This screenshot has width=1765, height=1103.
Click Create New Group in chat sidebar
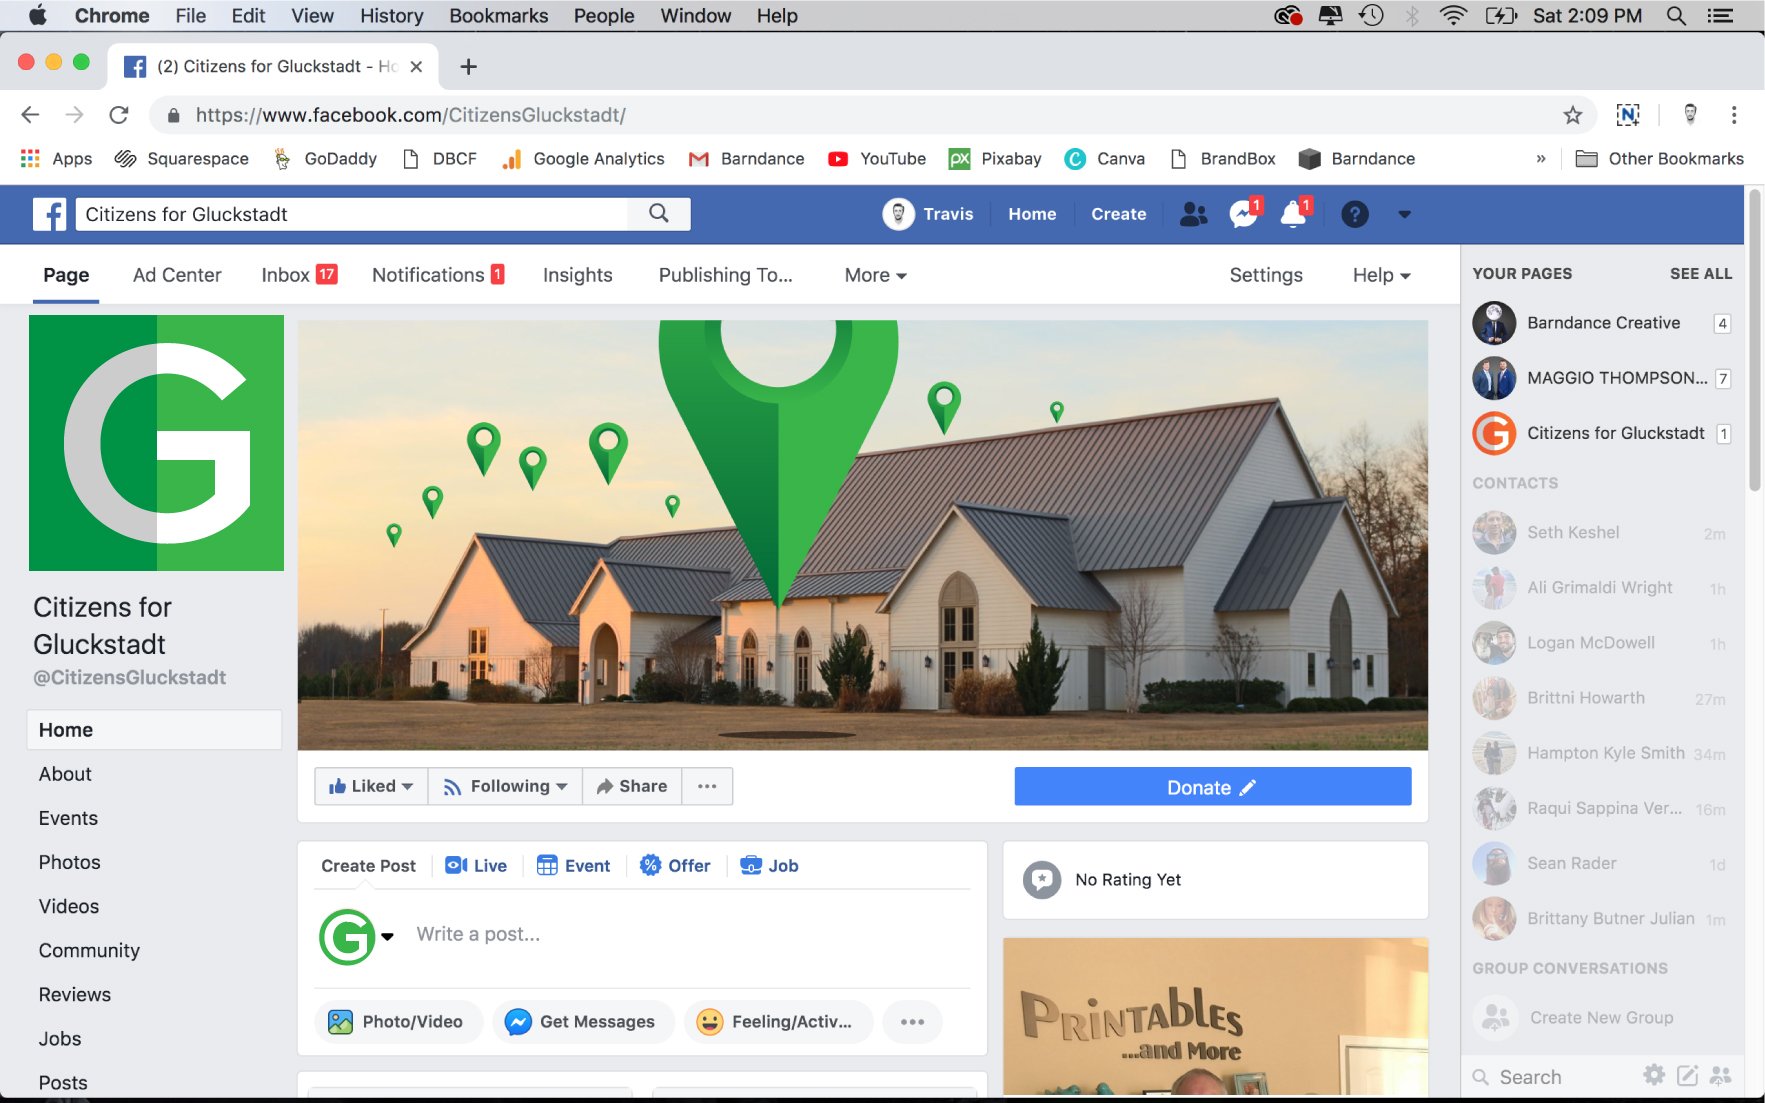(1600, 1018)
